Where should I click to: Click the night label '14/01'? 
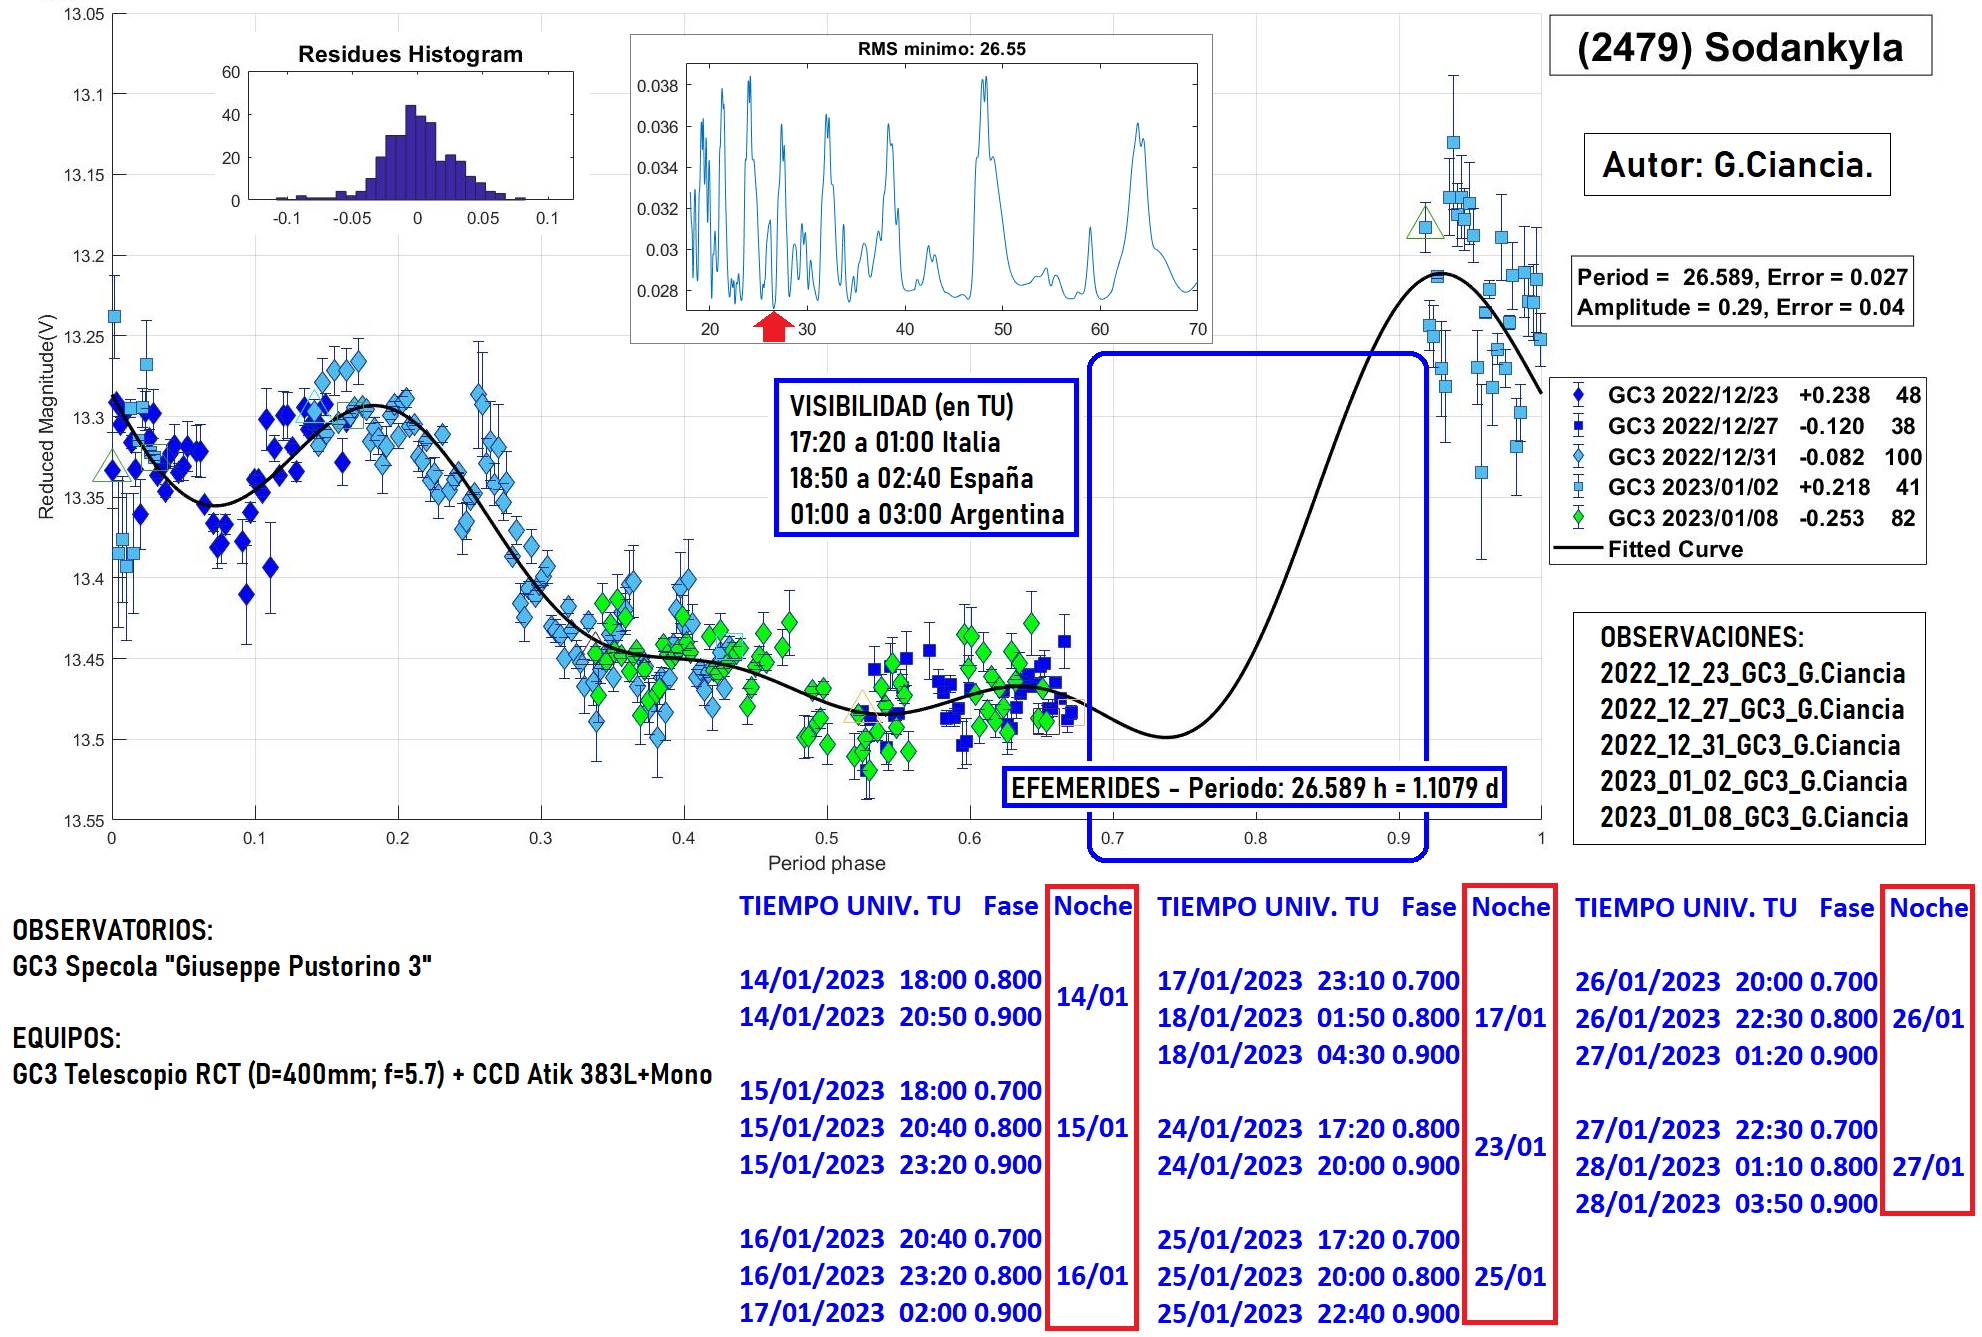tap(1092, 997)
